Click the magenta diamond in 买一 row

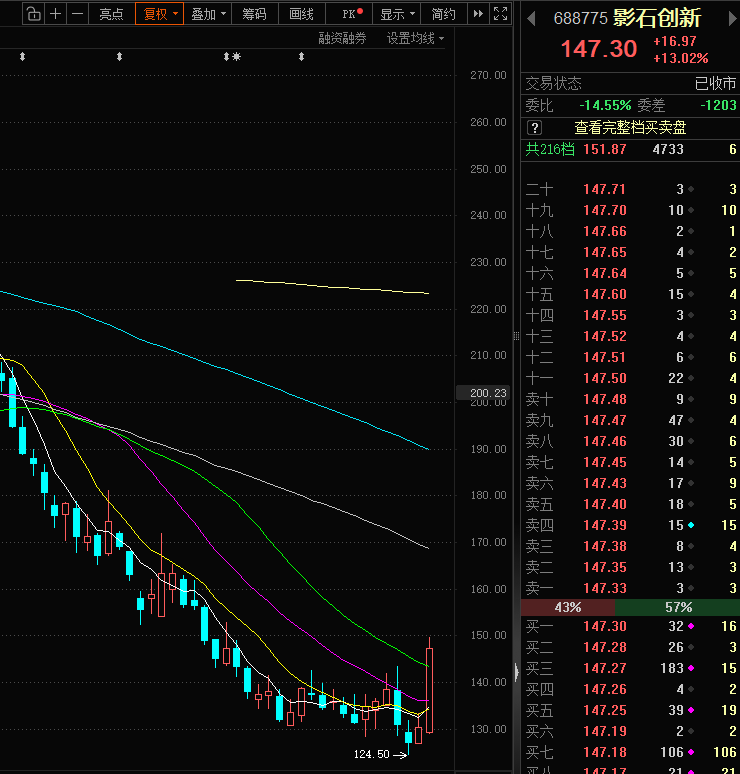coord(691,626)
